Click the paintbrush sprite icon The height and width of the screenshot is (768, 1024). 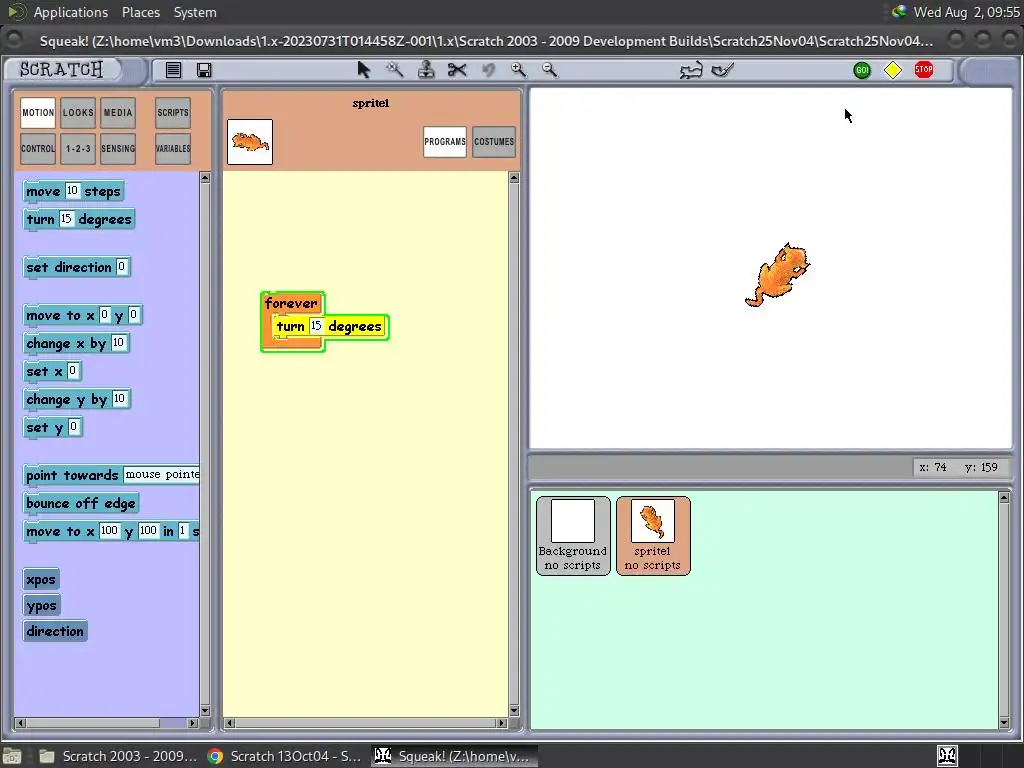(x=723, y=69)
